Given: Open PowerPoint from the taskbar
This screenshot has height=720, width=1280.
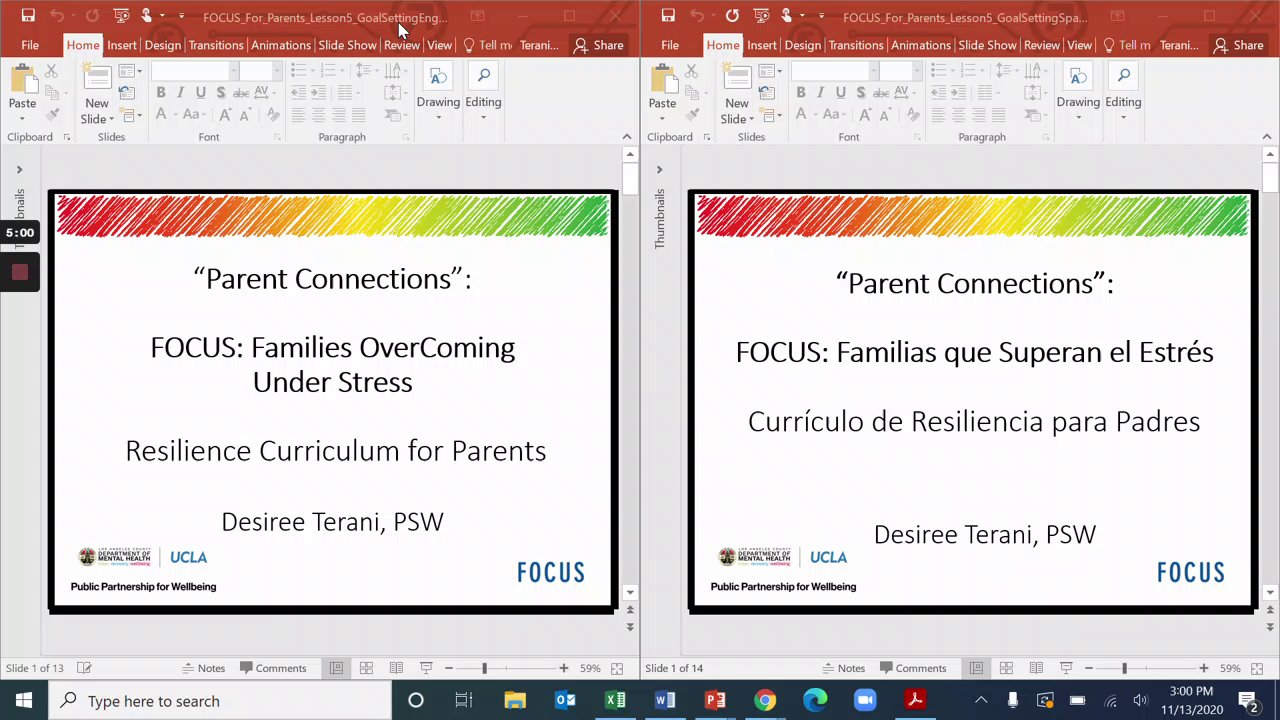Looking at the screenshot, I should click(x=715, y=700).
